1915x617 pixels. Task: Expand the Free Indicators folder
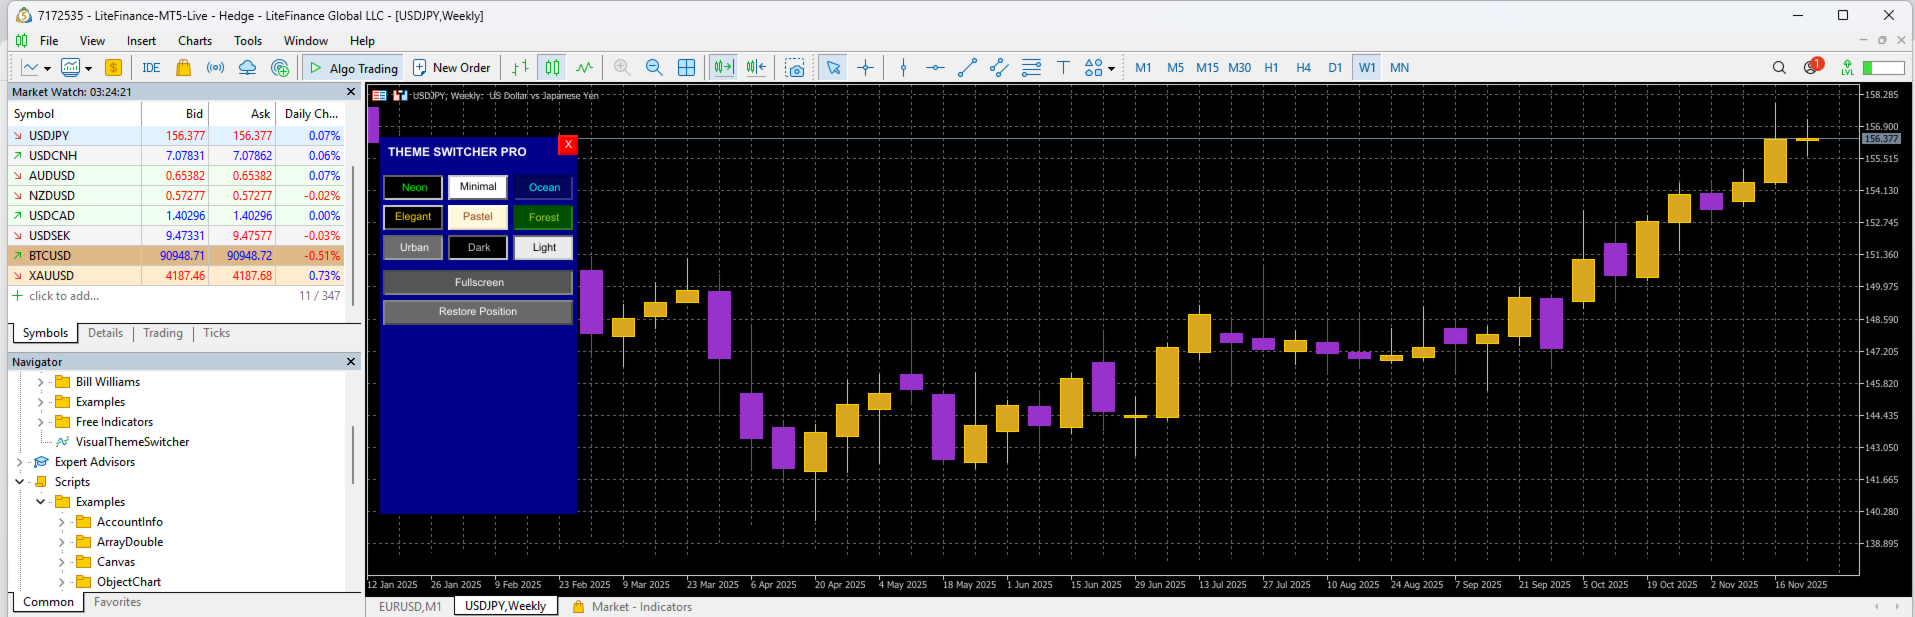(x=40, y=422)
